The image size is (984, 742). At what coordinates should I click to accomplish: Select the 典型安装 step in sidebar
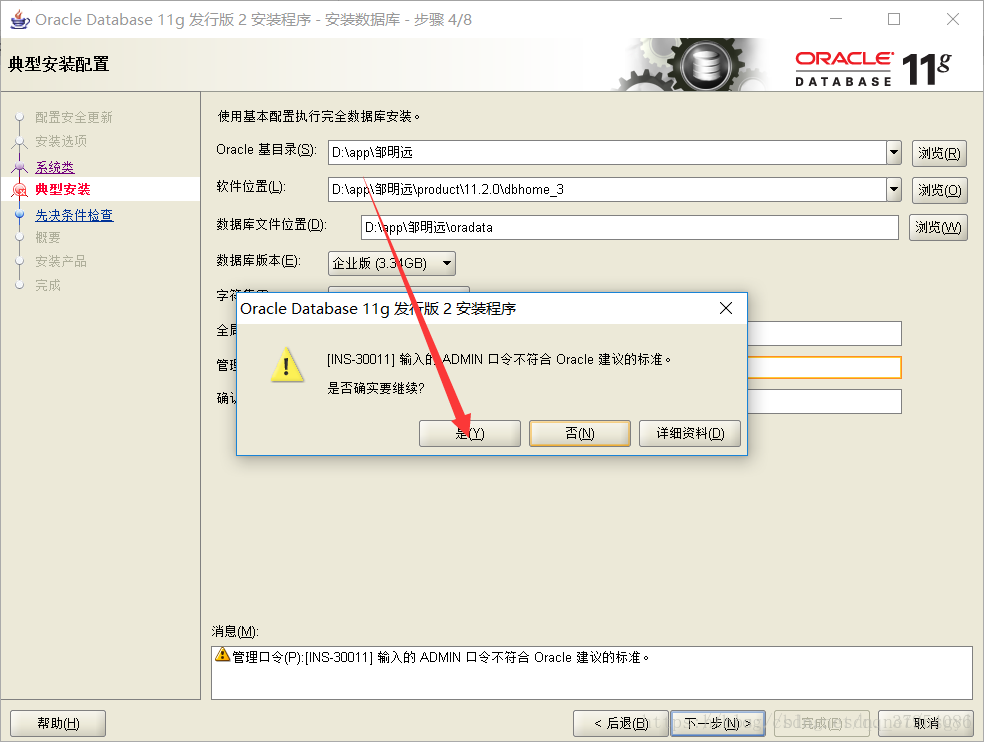coord(63,189)
